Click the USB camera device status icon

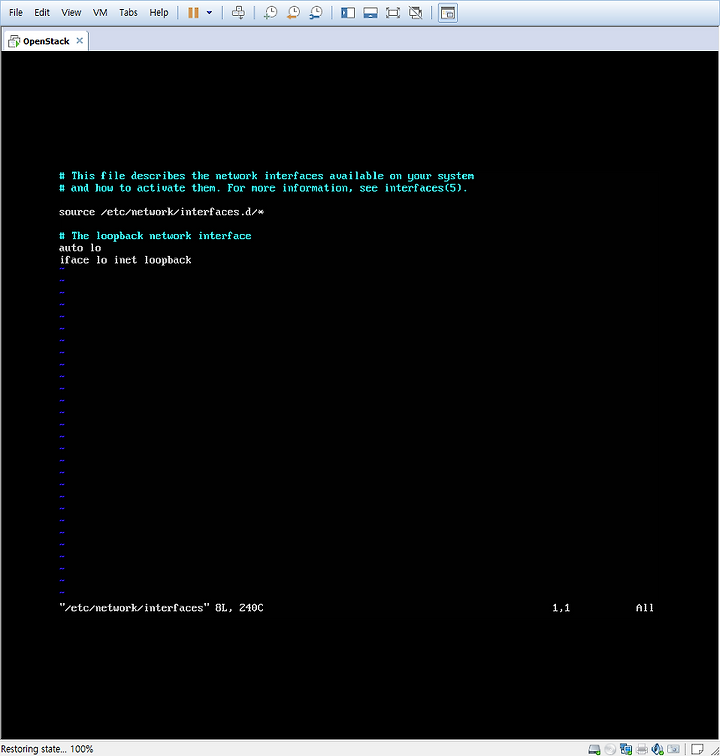(x=673, y=749)
